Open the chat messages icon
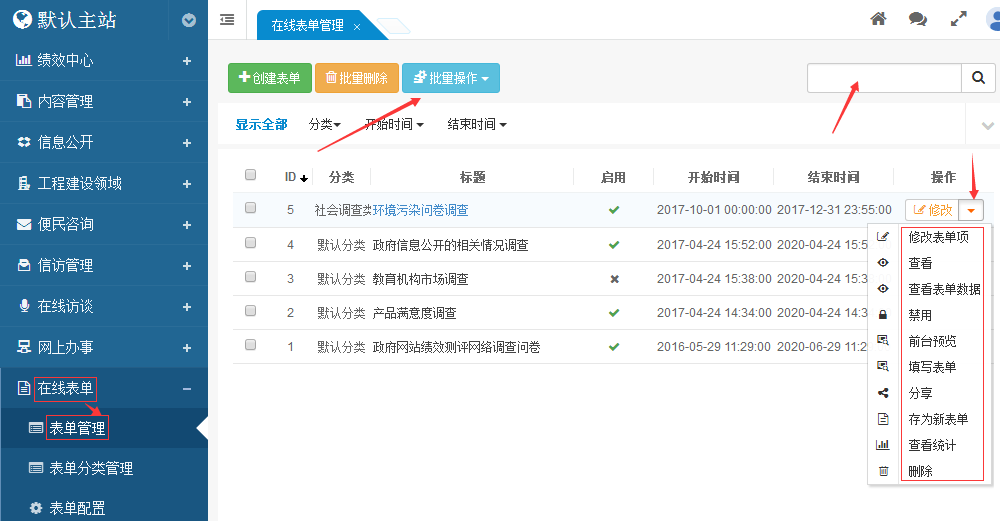Screen dimensions: 1000x521 pyautogui.click(x=917, y=19)
